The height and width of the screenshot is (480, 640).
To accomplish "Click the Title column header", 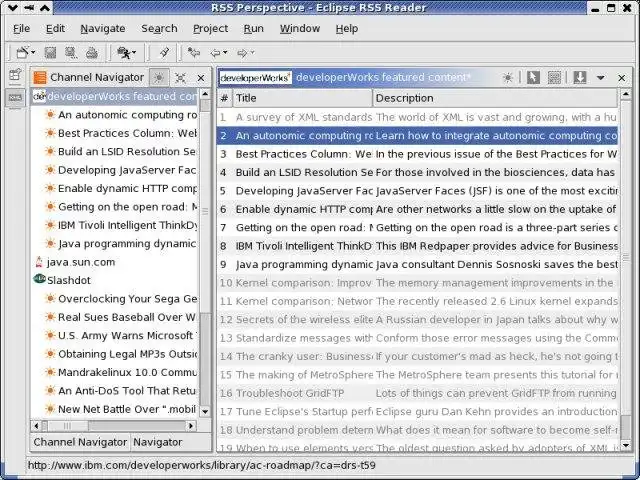I will point(302,98).
